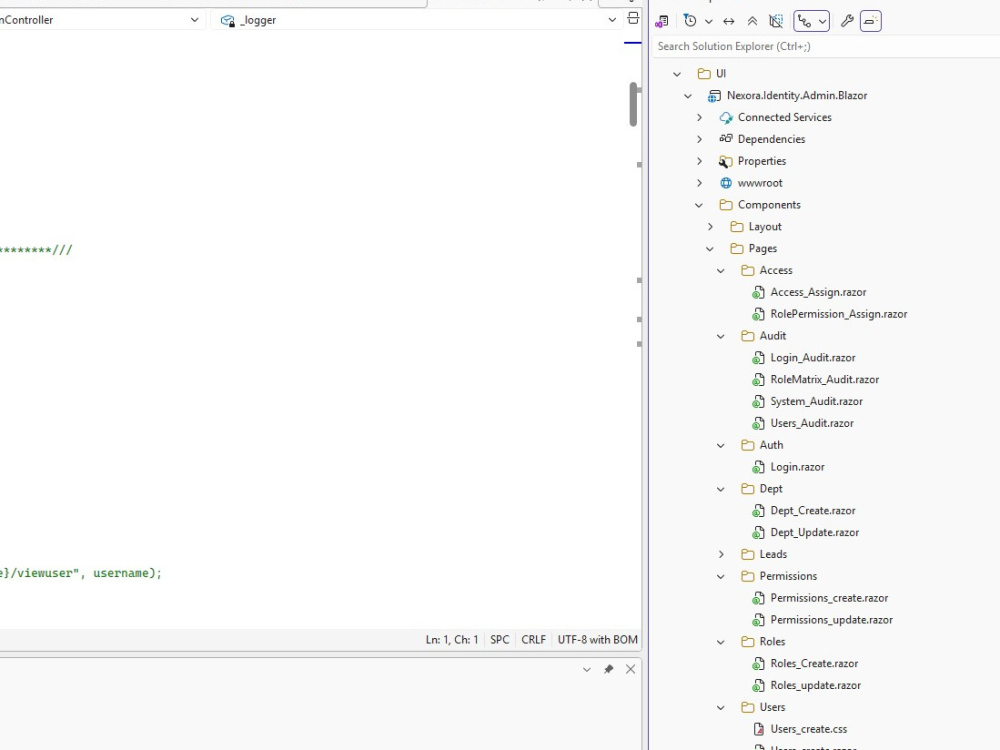
Task: Click the wwwroot globe icon
Action: point(726,183)
